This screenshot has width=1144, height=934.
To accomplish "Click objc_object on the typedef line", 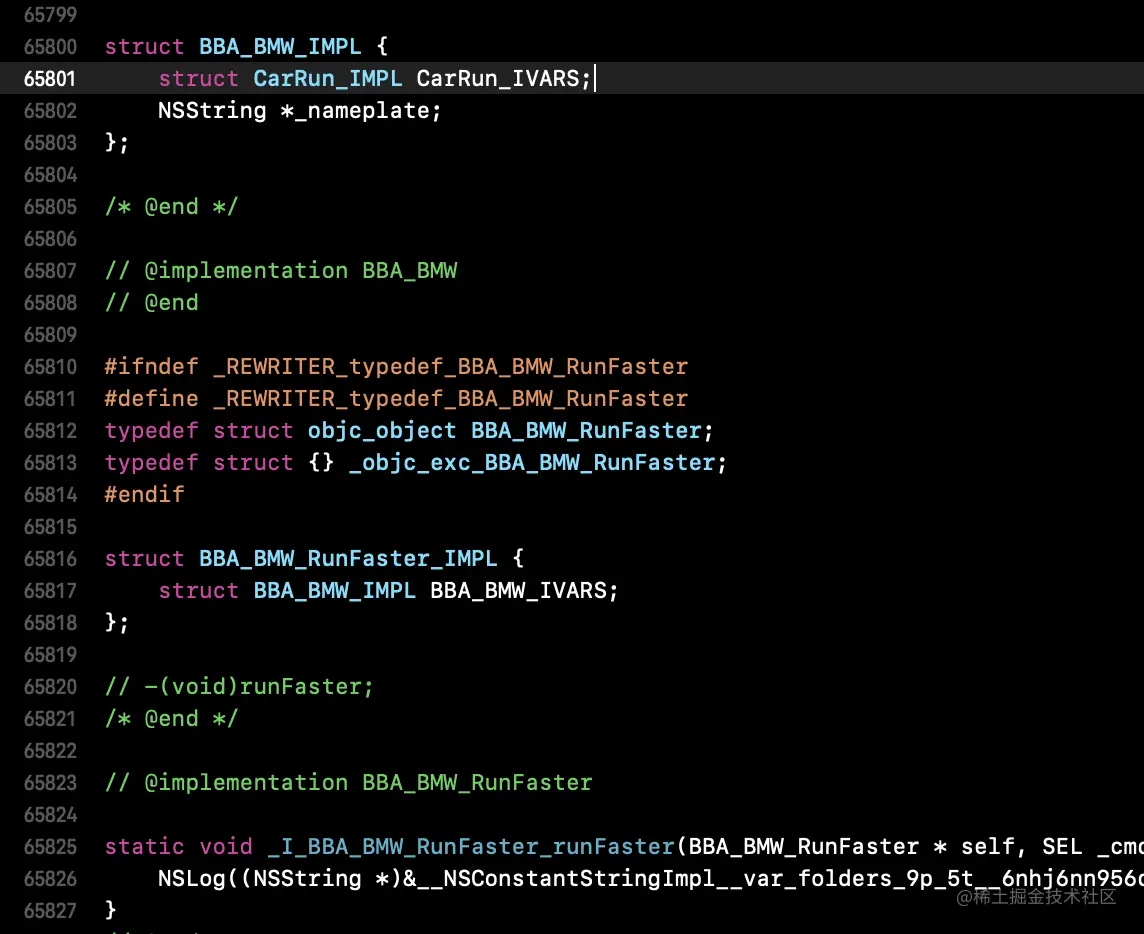I will (382, 431).
